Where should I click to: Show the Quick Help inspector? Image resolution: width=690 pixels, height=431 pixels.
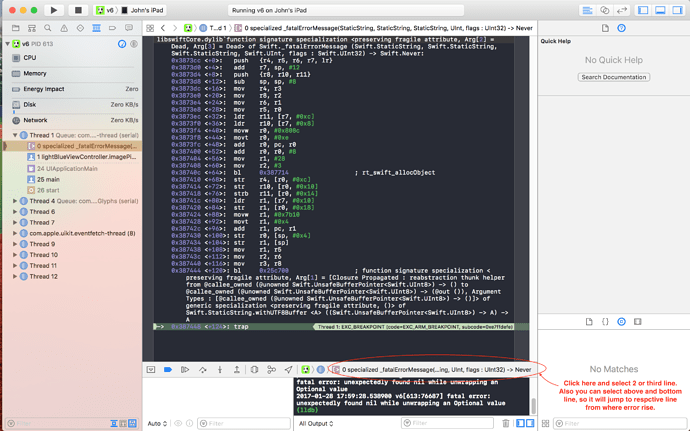[621, 28]
